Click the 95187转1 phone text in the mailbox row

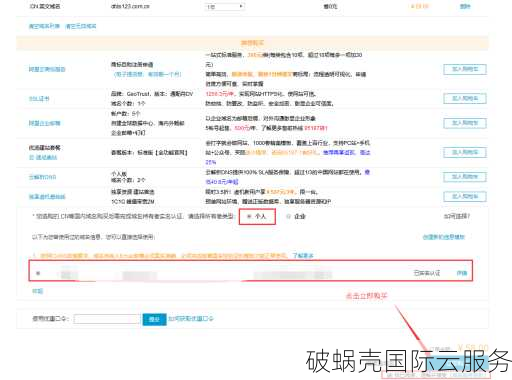(316, 128)
